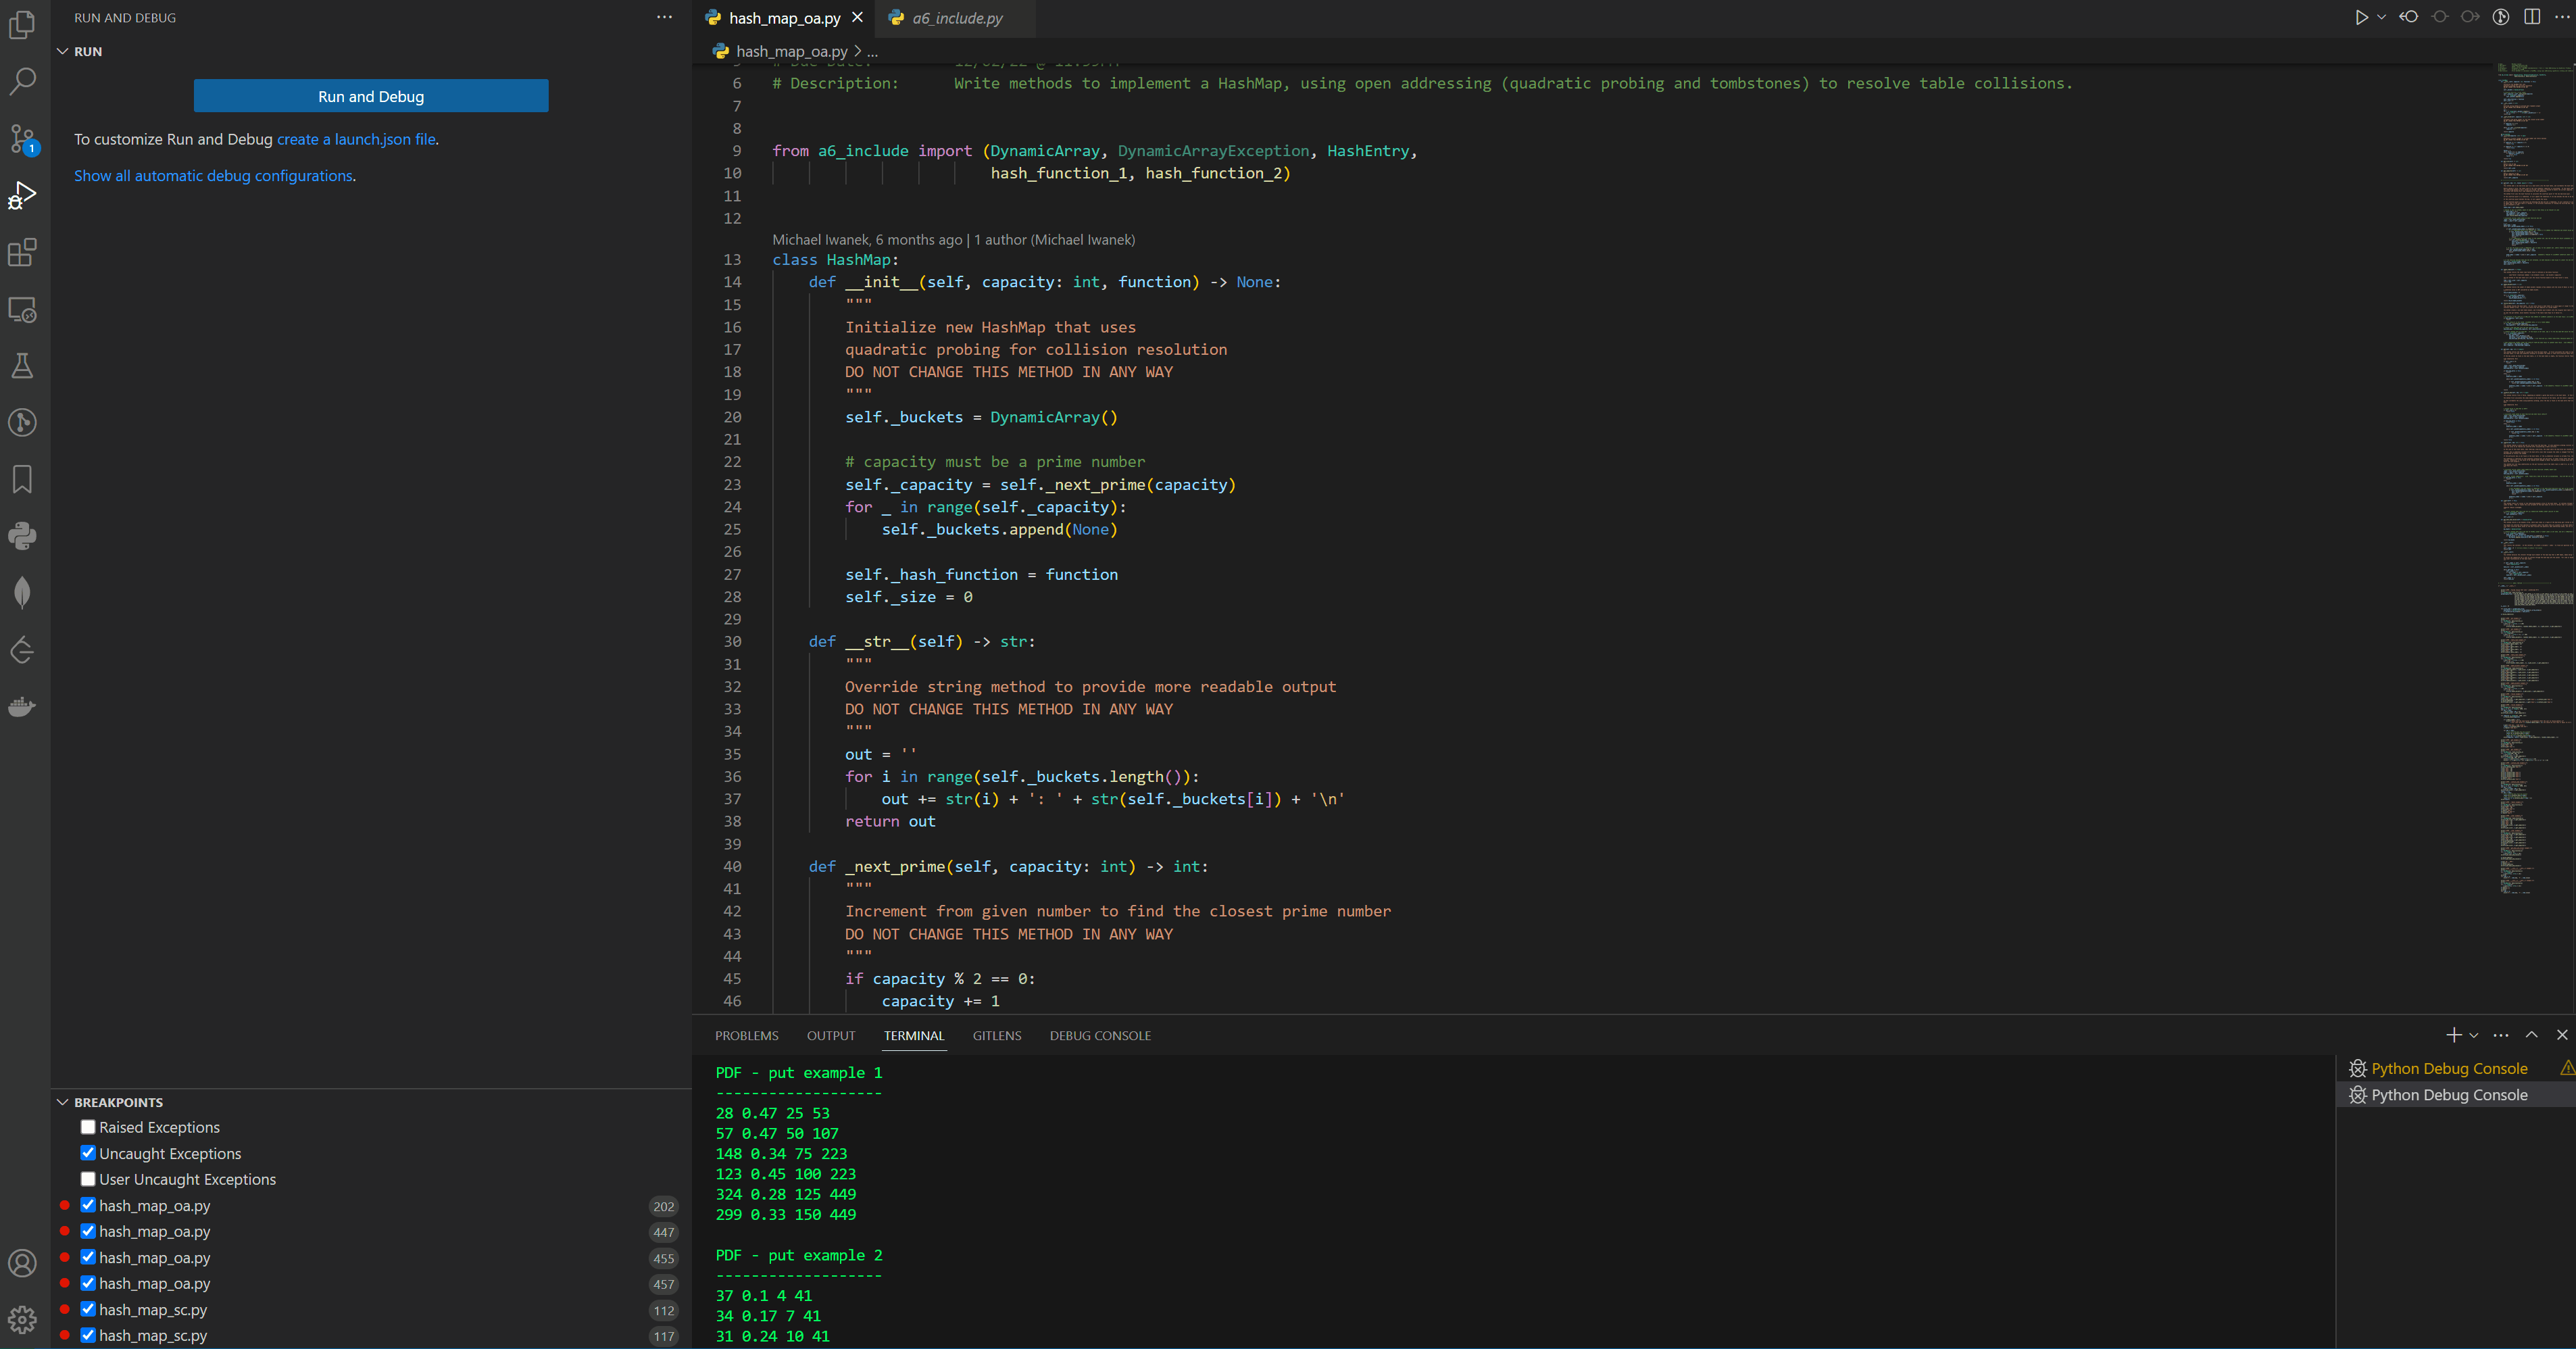Click the Run and Debug button
This screenshot has width=2576, height=1349.
click(x=371, y=96)
